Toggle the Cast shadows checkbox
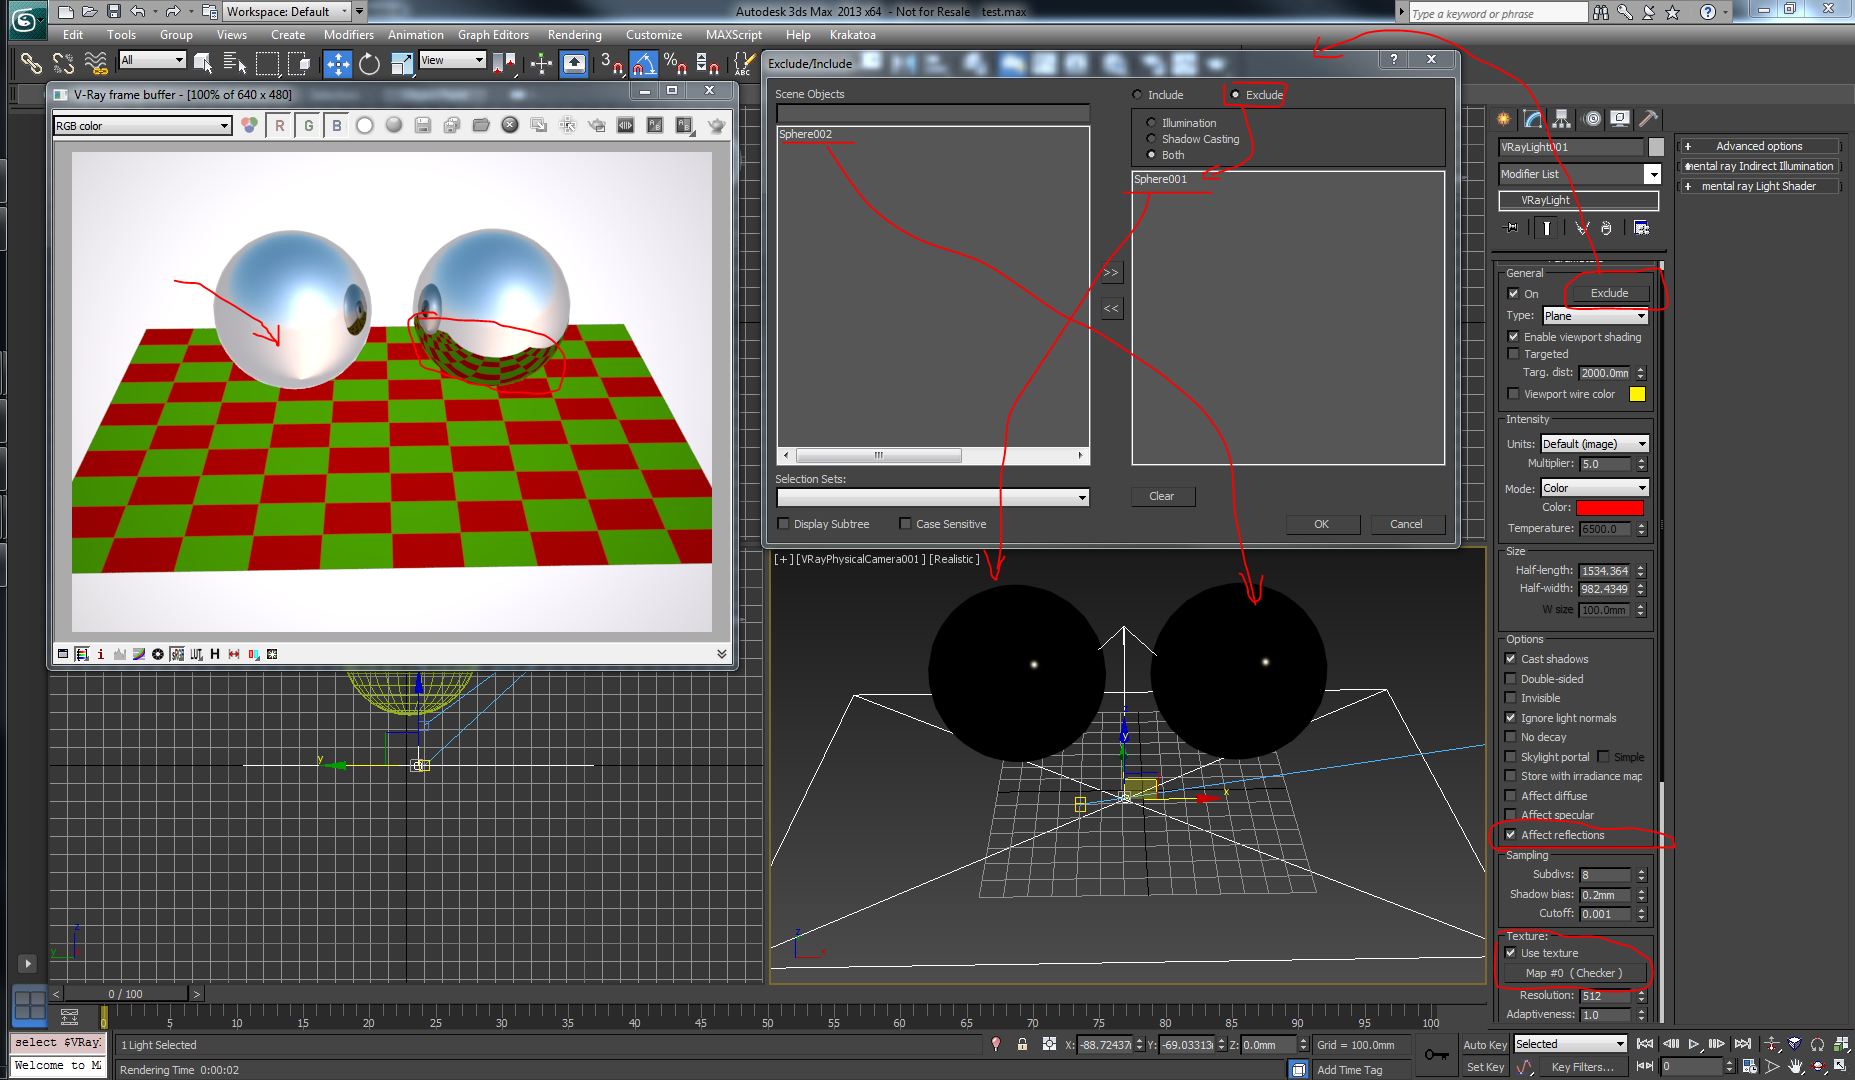The width and height of the screenshot is (1855, 1080). point(1511,659)
